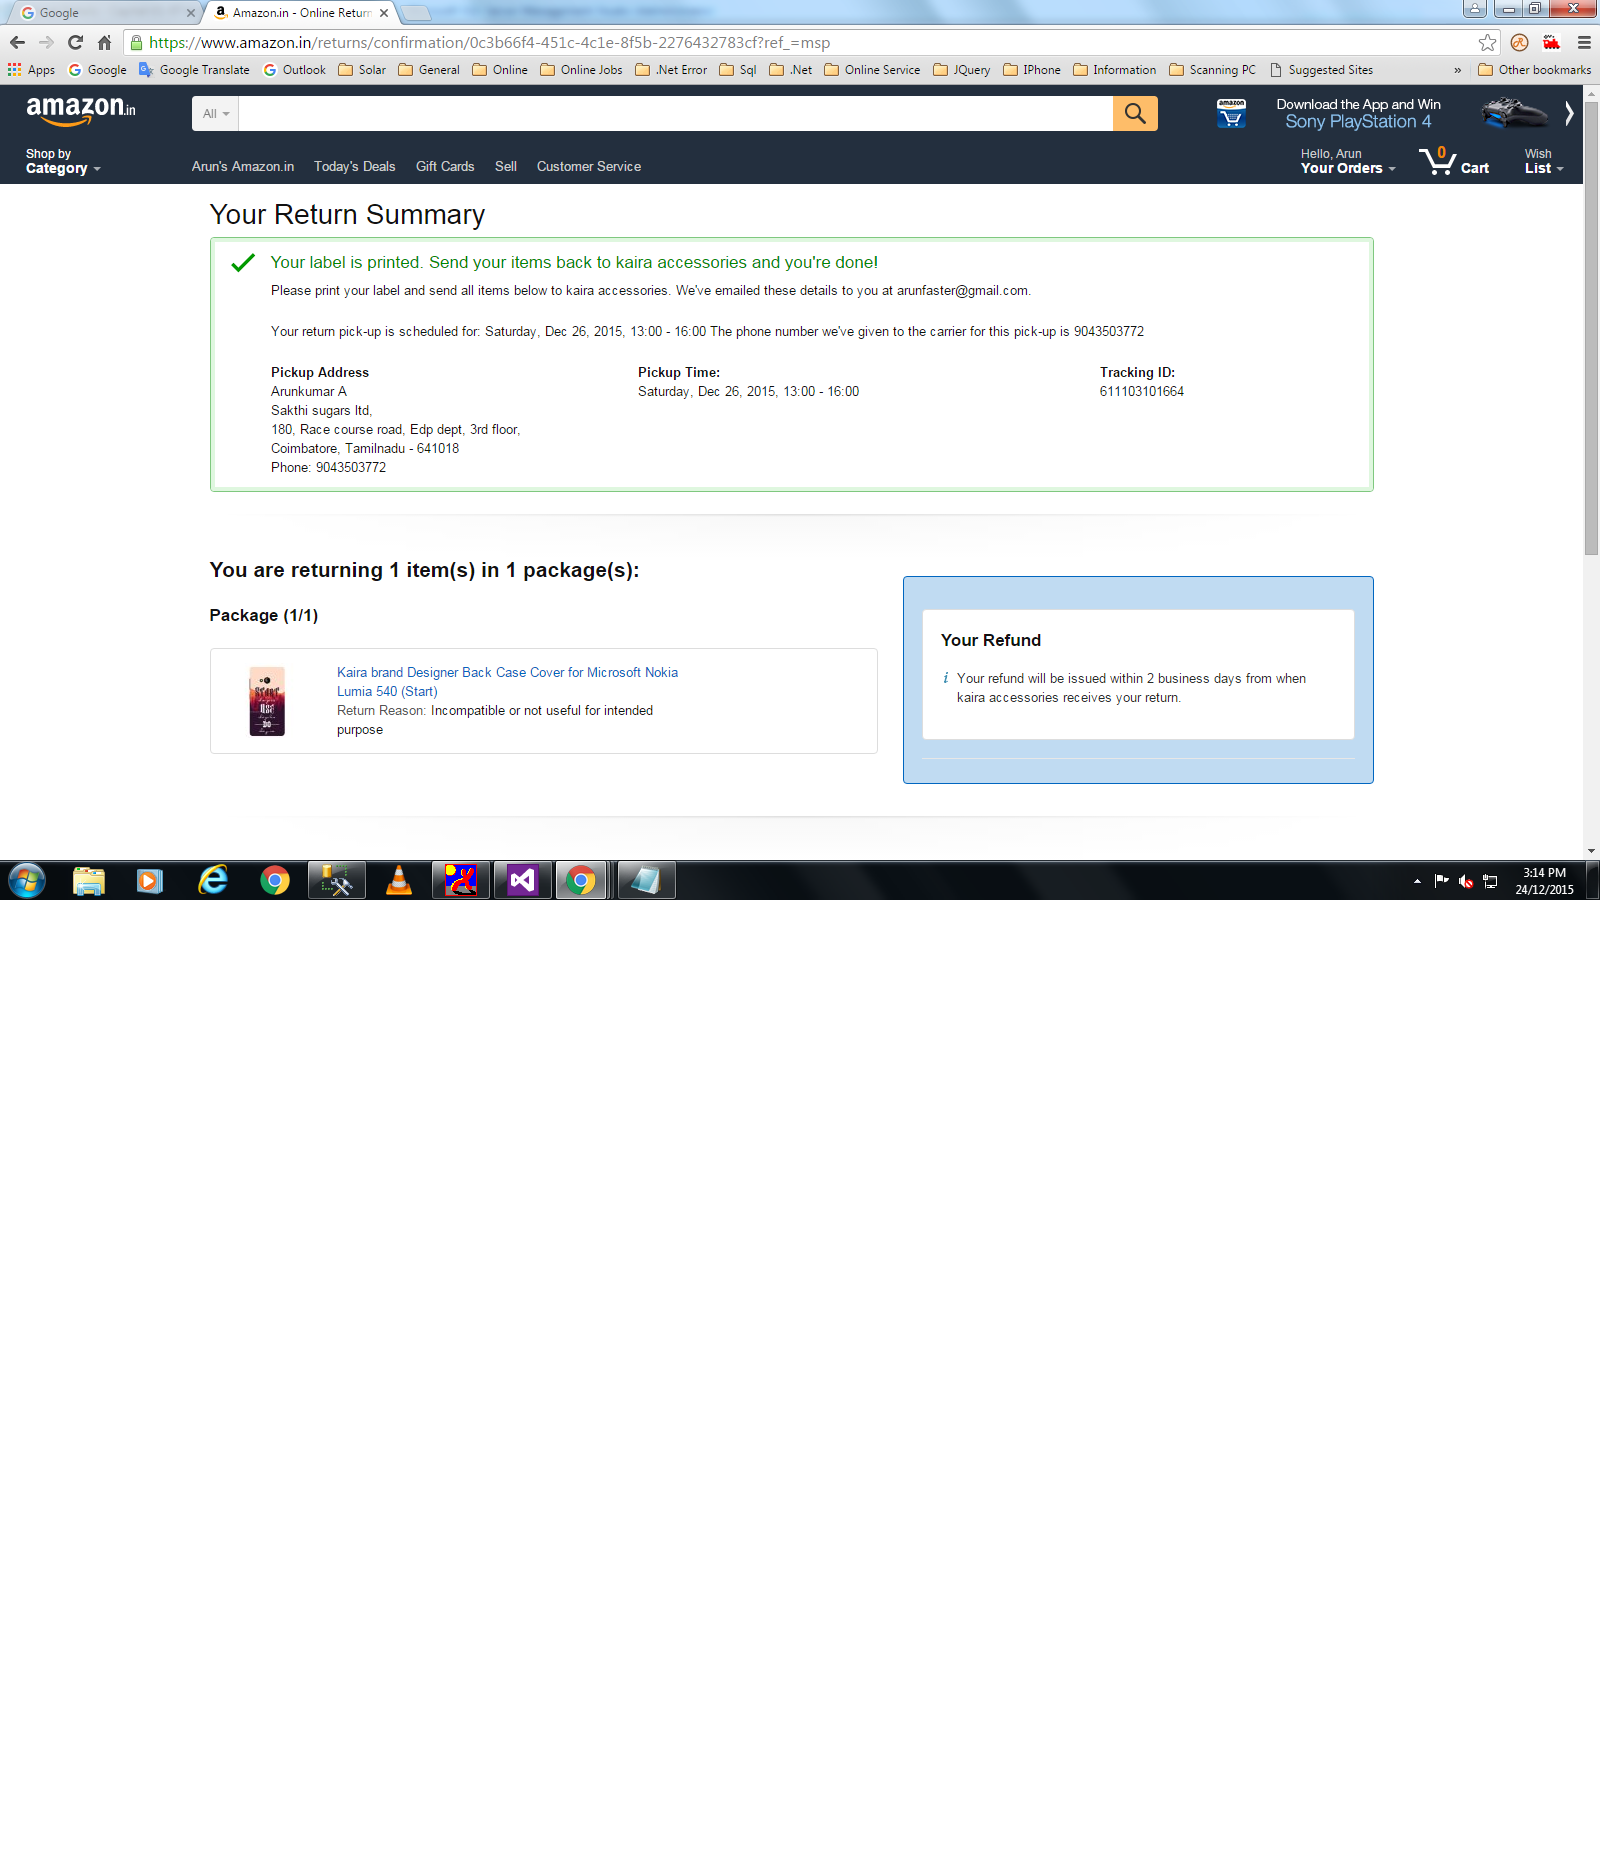
Task: Open Windows Explorer from taskbar
Action: coord(89,881)
